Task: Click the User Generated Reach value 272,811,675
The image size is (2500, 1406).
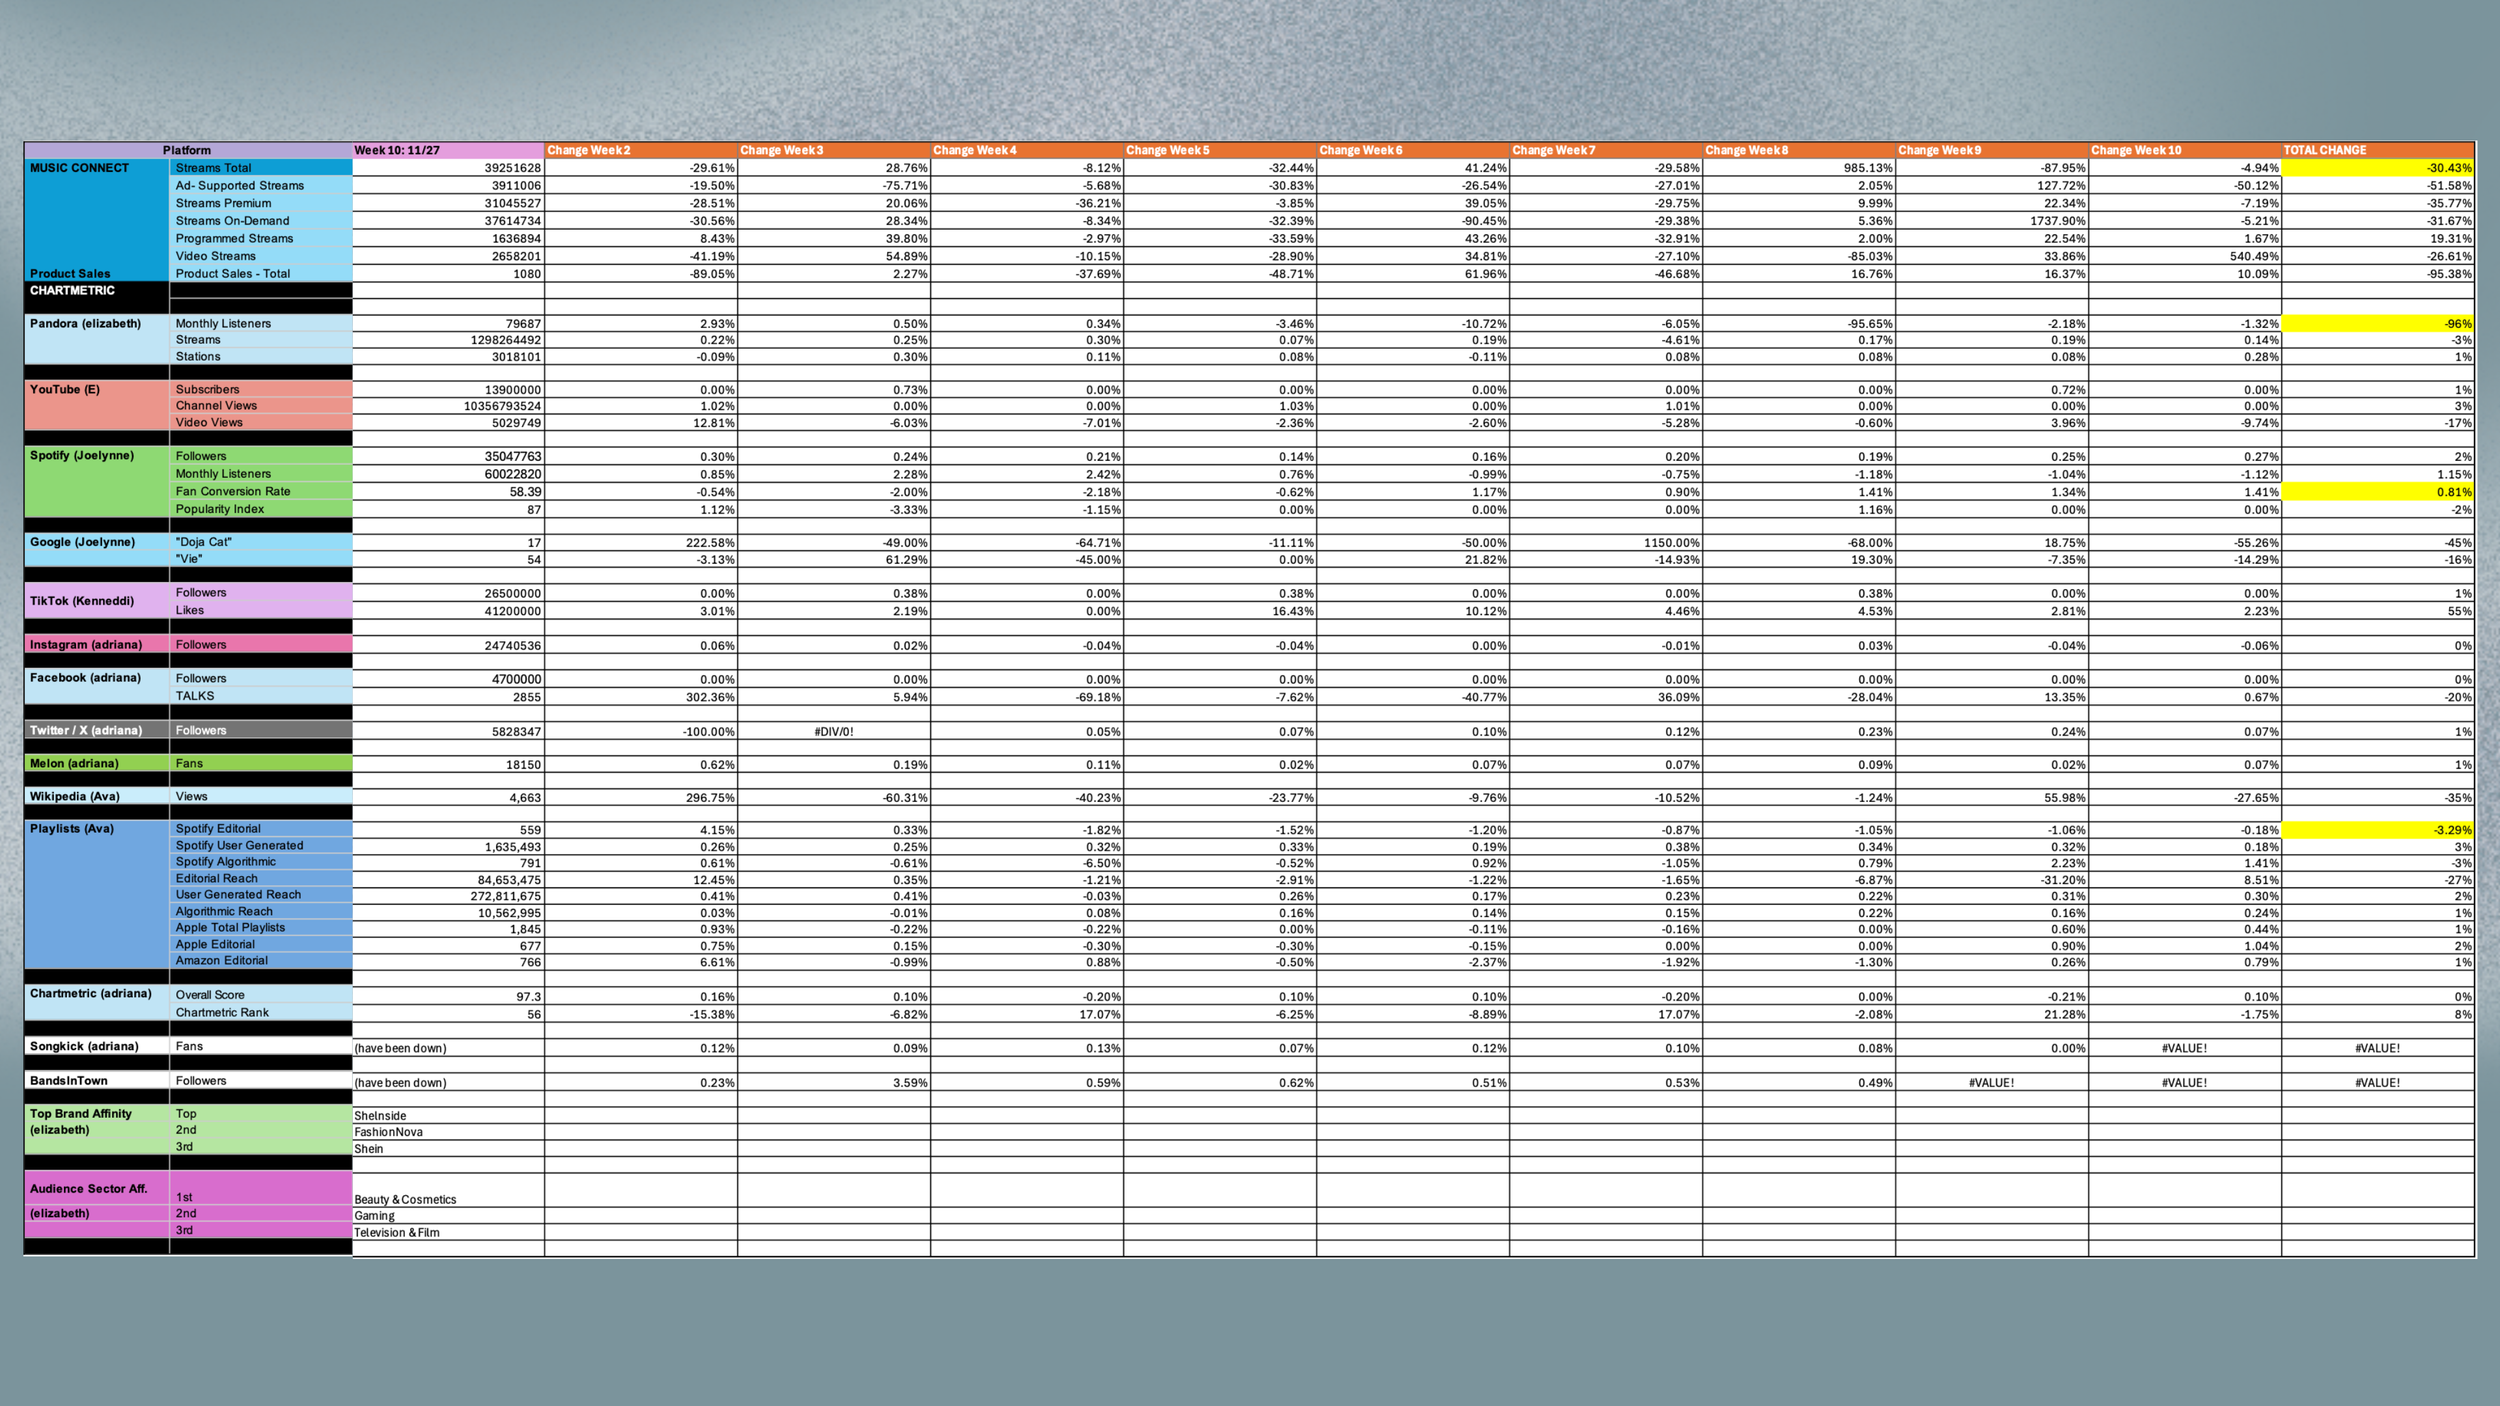Action: [448, 896]
